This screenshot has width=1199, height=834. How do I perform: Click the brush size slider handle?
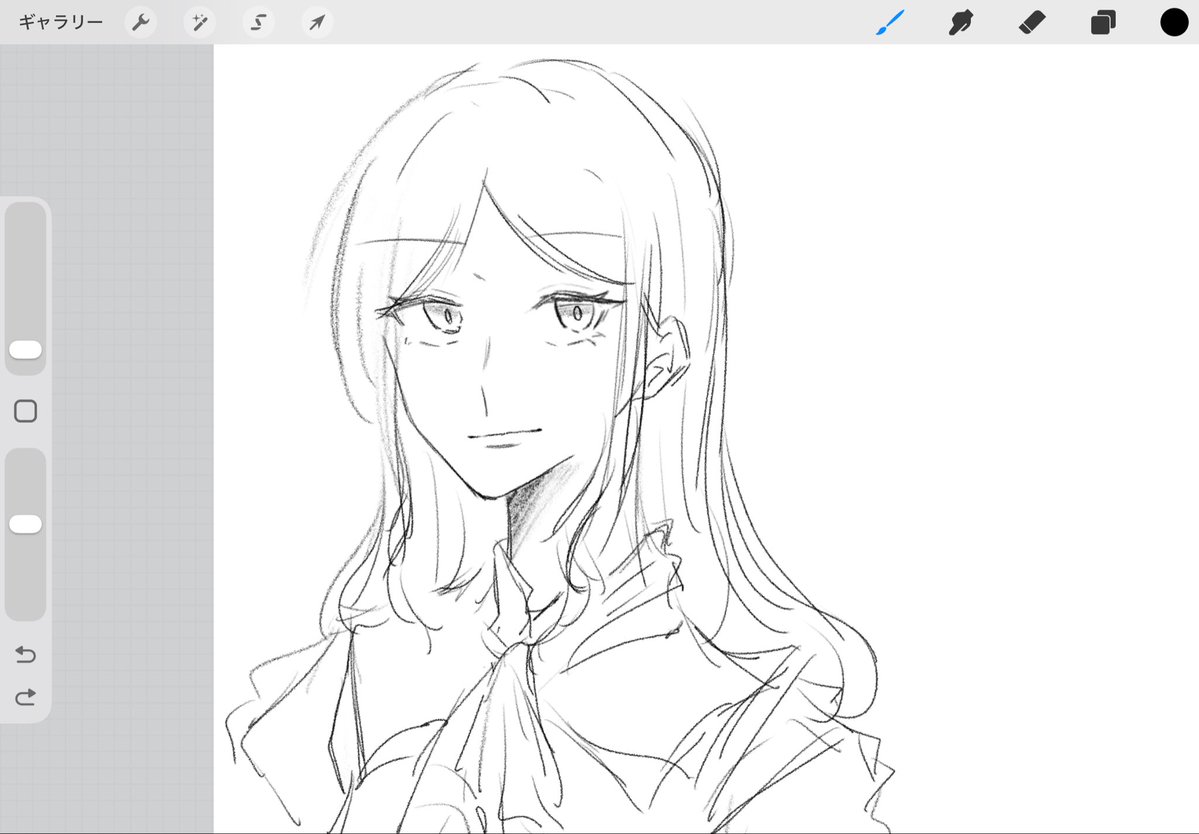(x=25, y=350)
